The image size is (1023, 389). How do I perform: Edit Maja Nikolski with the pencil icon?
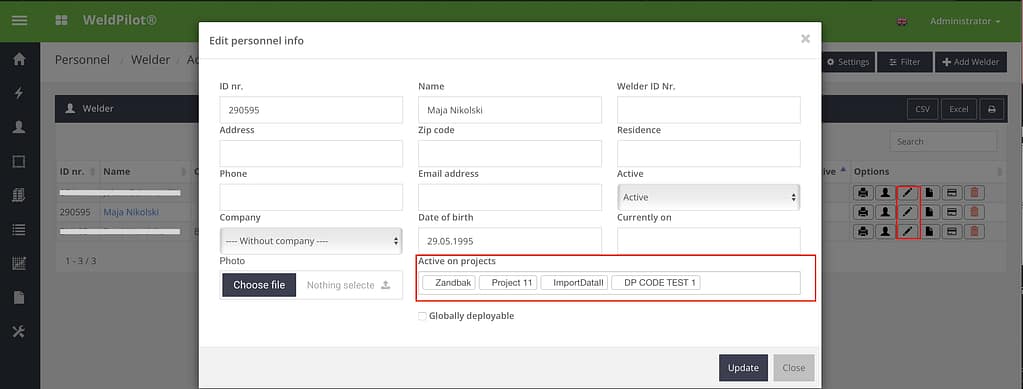pos(908,212)
